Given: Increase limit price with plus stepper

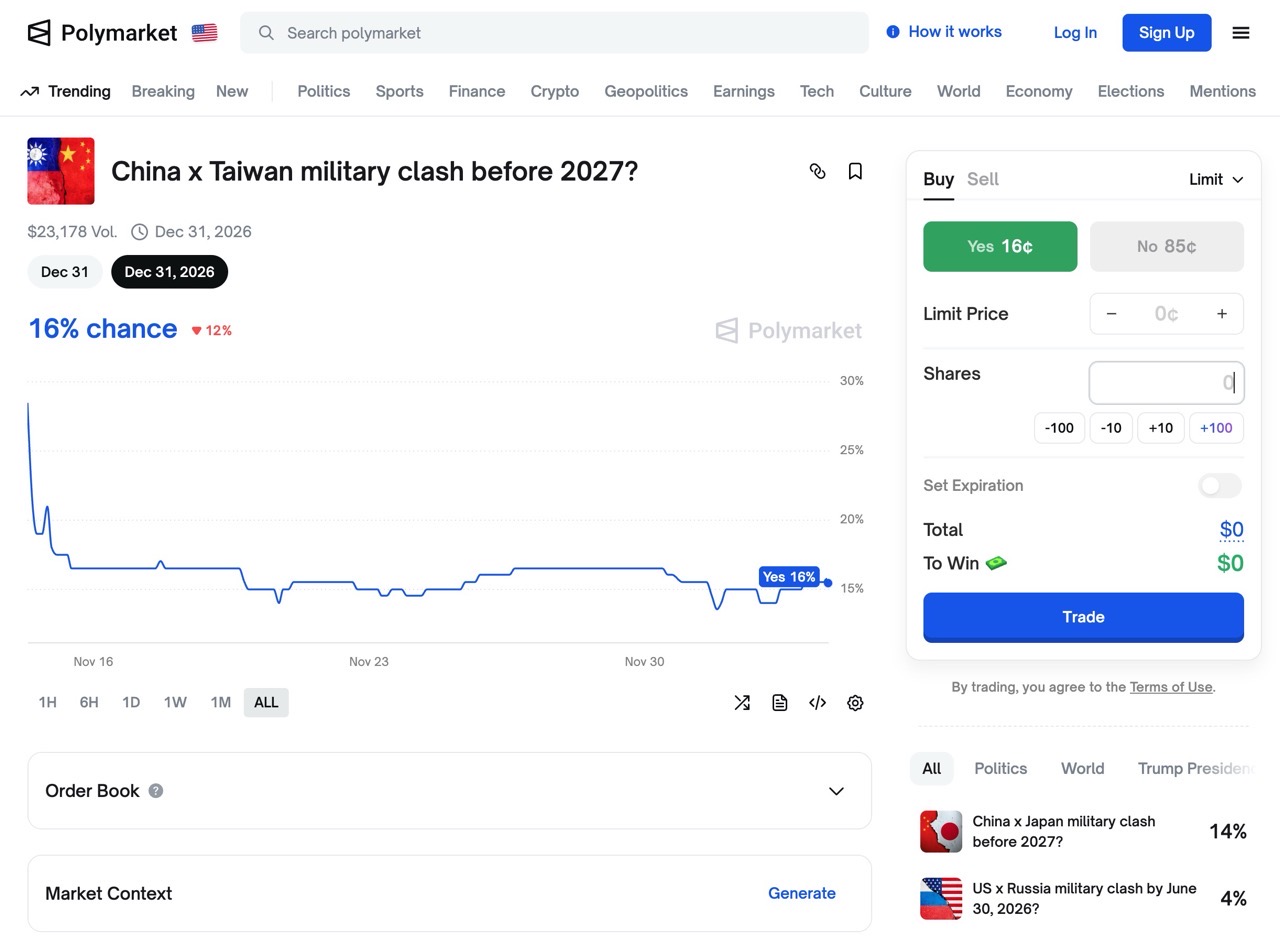Looking at the screenshot, I should click(1221, 314).
